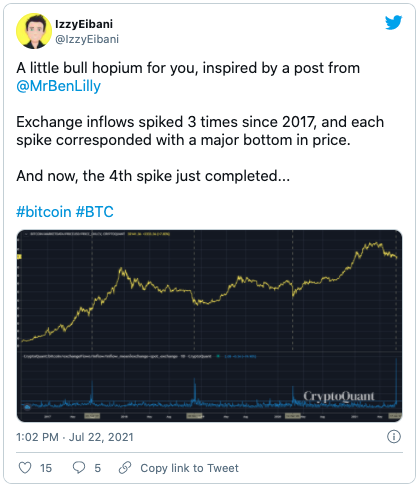The width and height of the screenshot is (420, 491).
Task: Open the CryptoQuant chart image
Action: point(209,326)
